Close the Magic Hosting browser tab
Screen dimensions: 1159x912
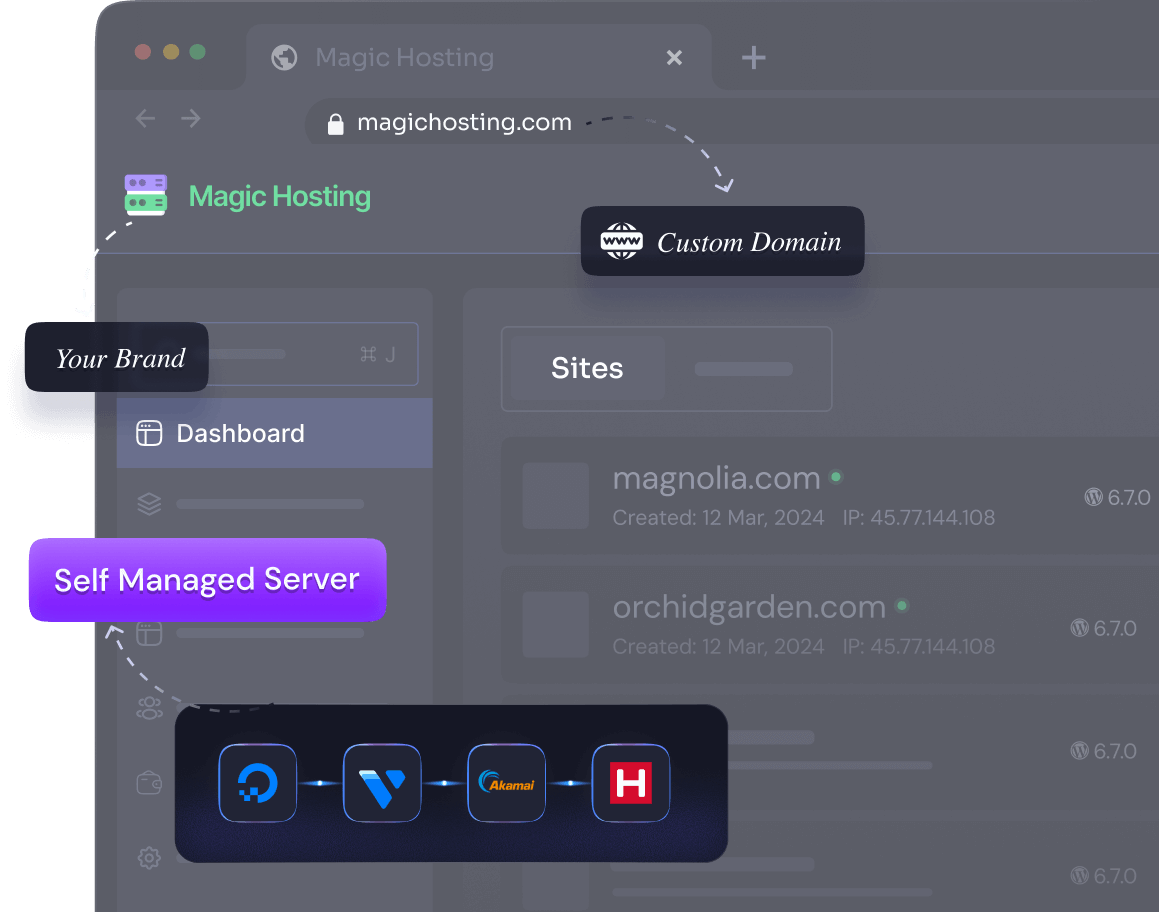674,58
